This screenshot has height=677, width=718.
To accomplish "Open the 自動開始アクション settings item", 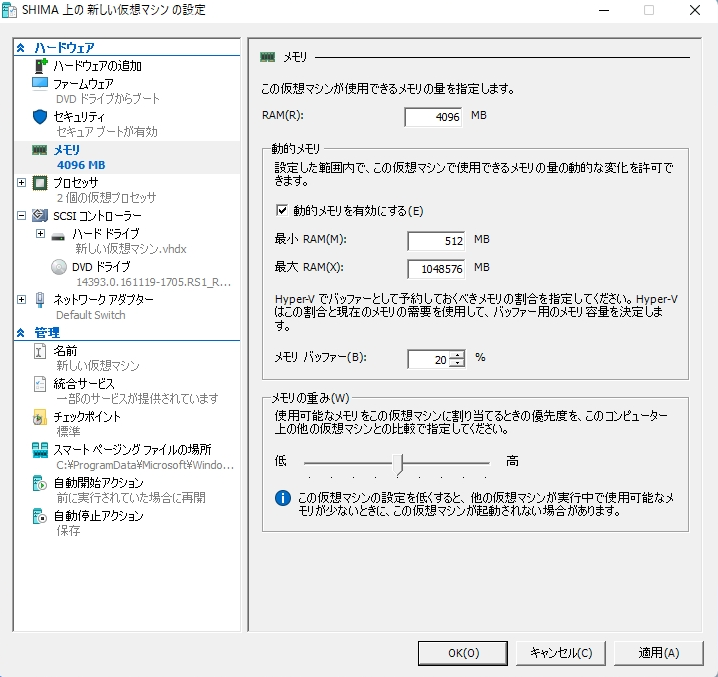I will [98, 483].
